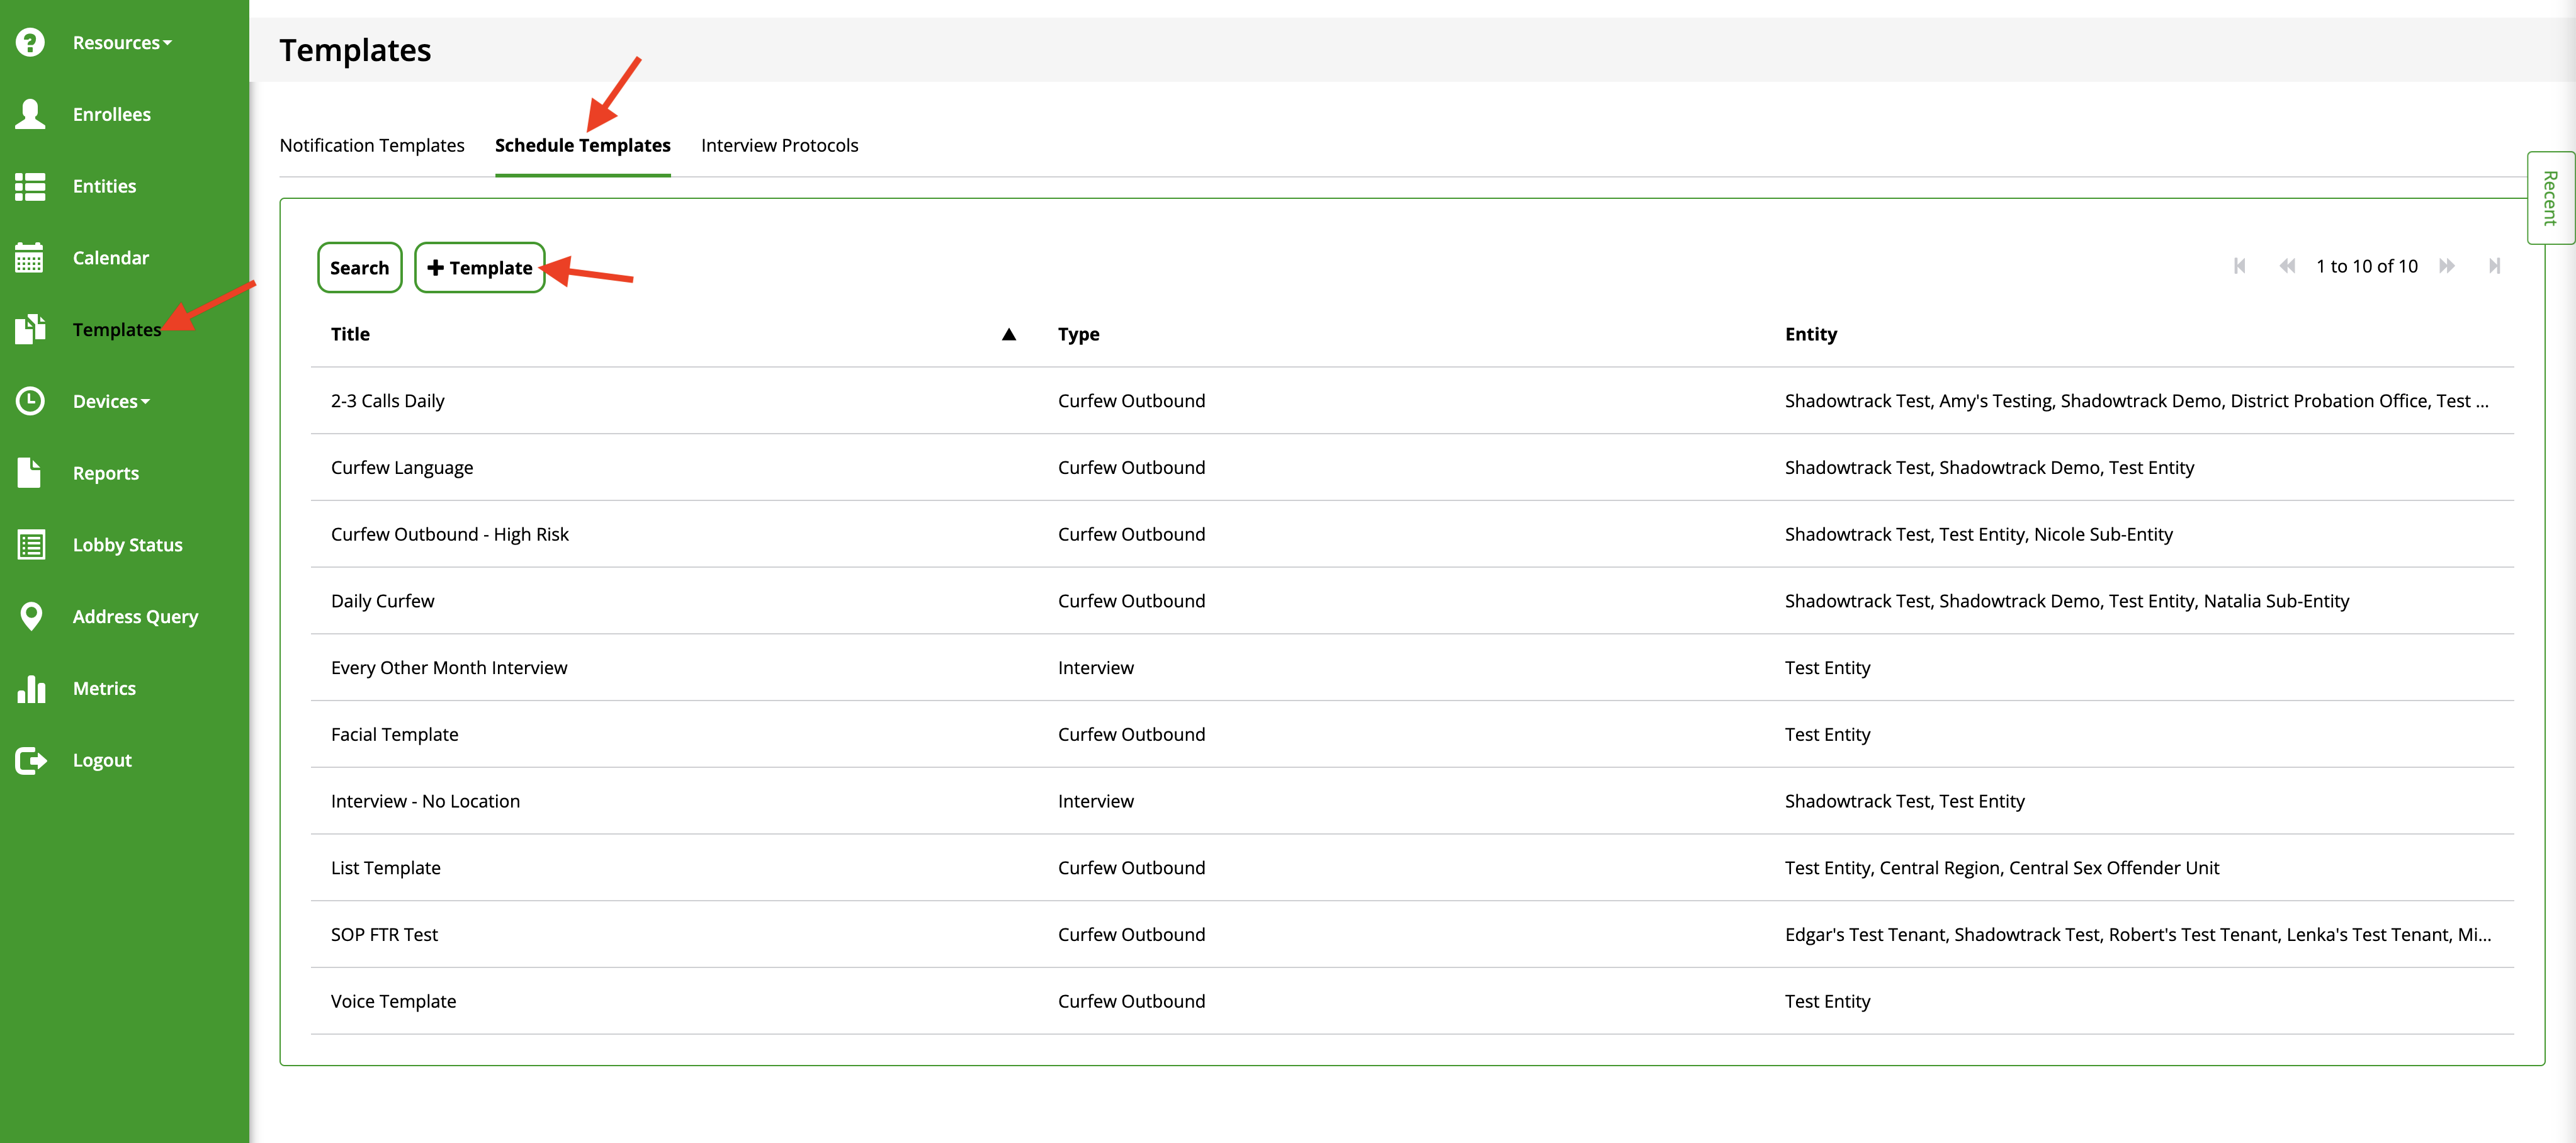Open Reports from the sidebar
This screenshot has height=1143, width=2576.
[106, 473]
